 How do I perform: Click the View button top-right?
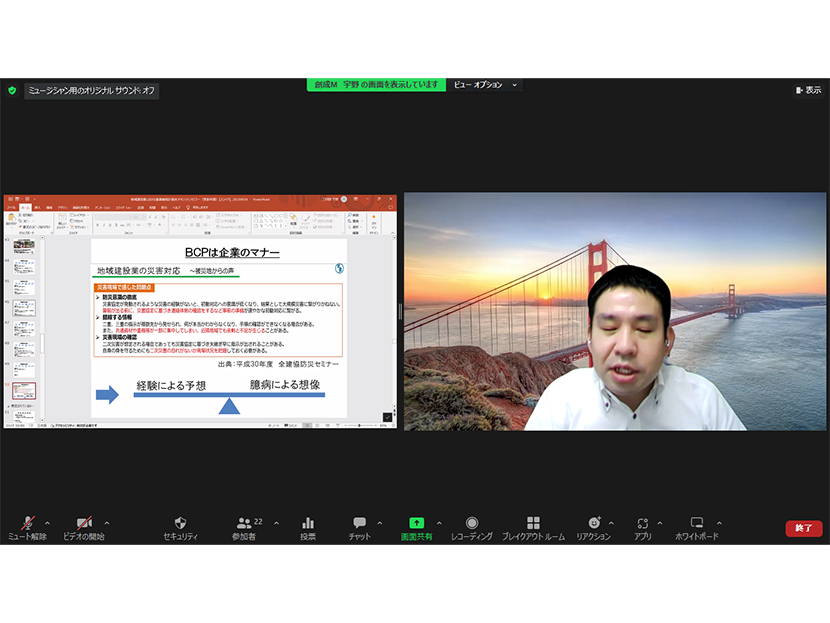[x=808, y=90]
